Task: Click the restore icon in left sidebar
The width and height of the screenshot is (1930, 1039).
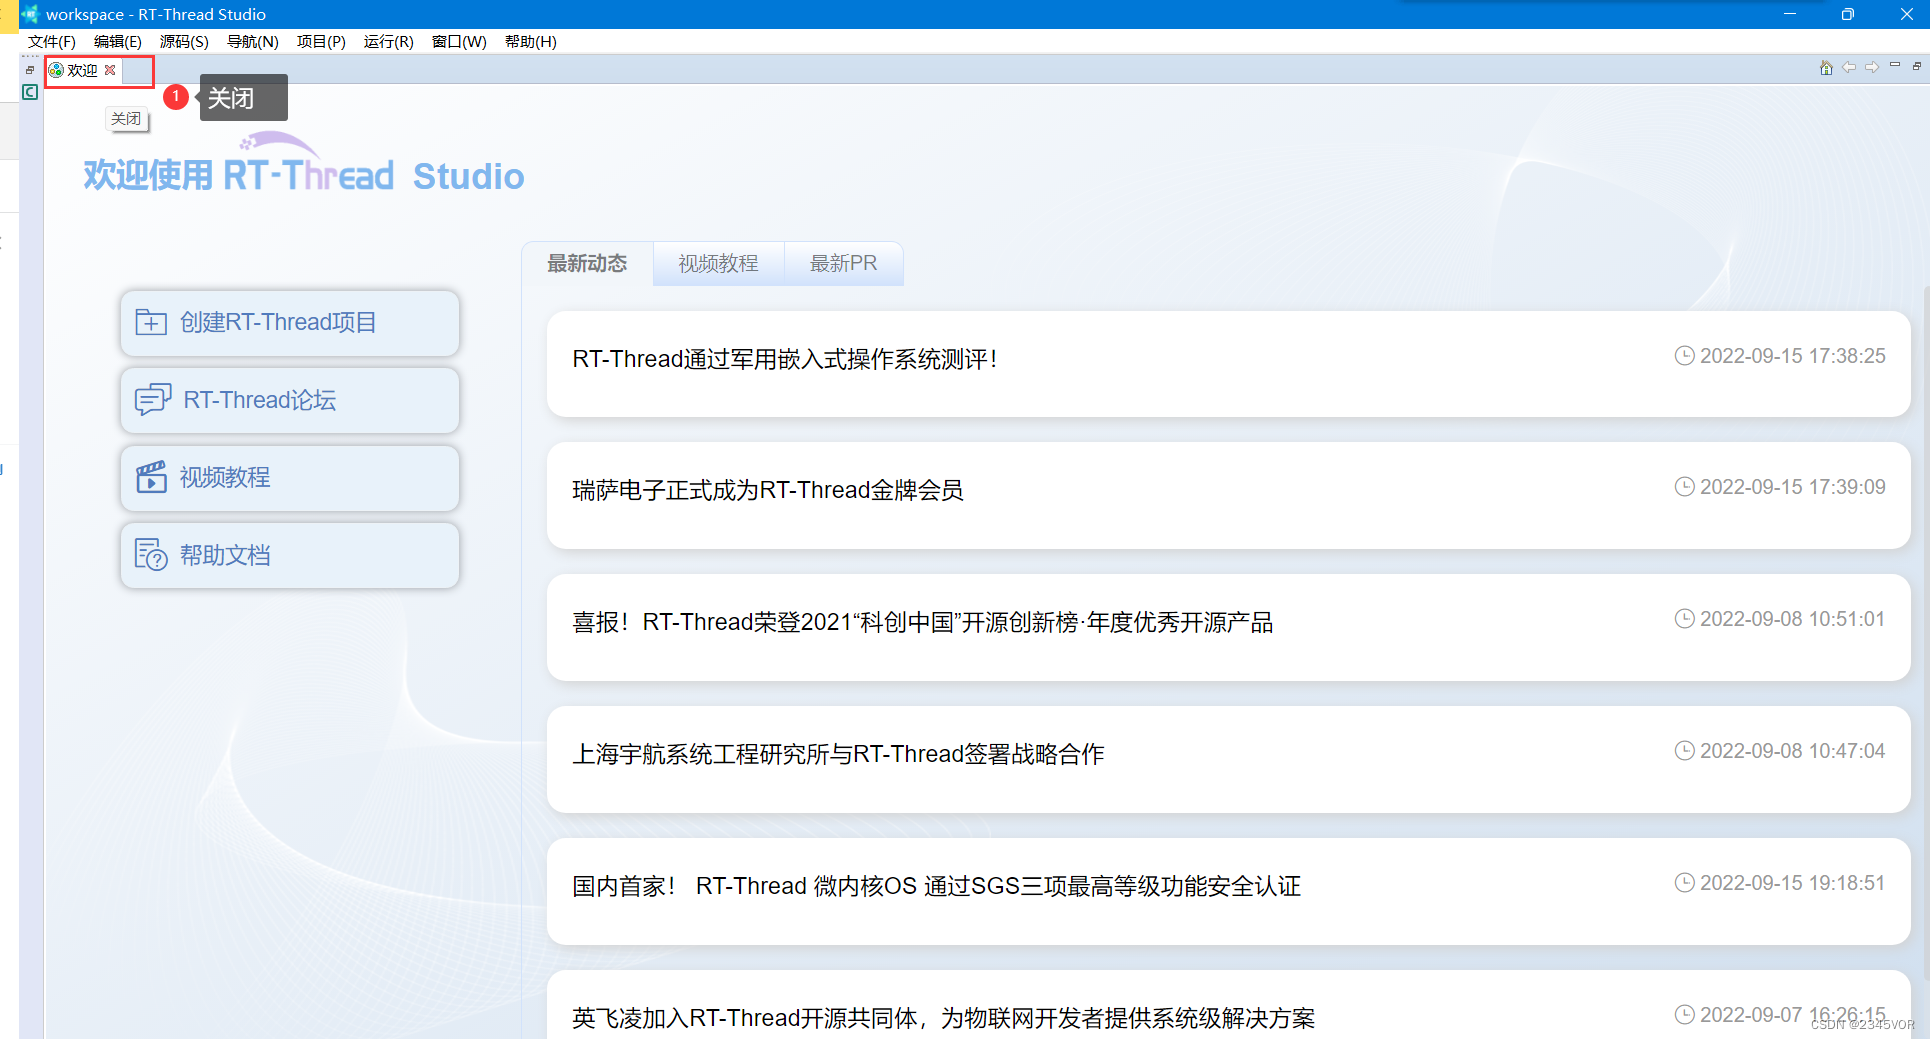Action: pyautogui.click(x=30, y=70)
